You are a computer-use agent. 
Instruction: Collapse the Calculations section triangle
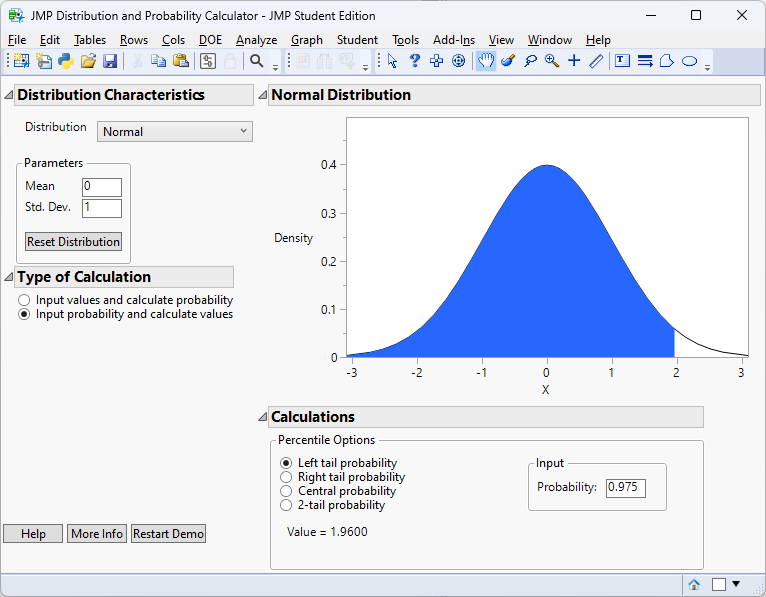(x=263, y=417)
